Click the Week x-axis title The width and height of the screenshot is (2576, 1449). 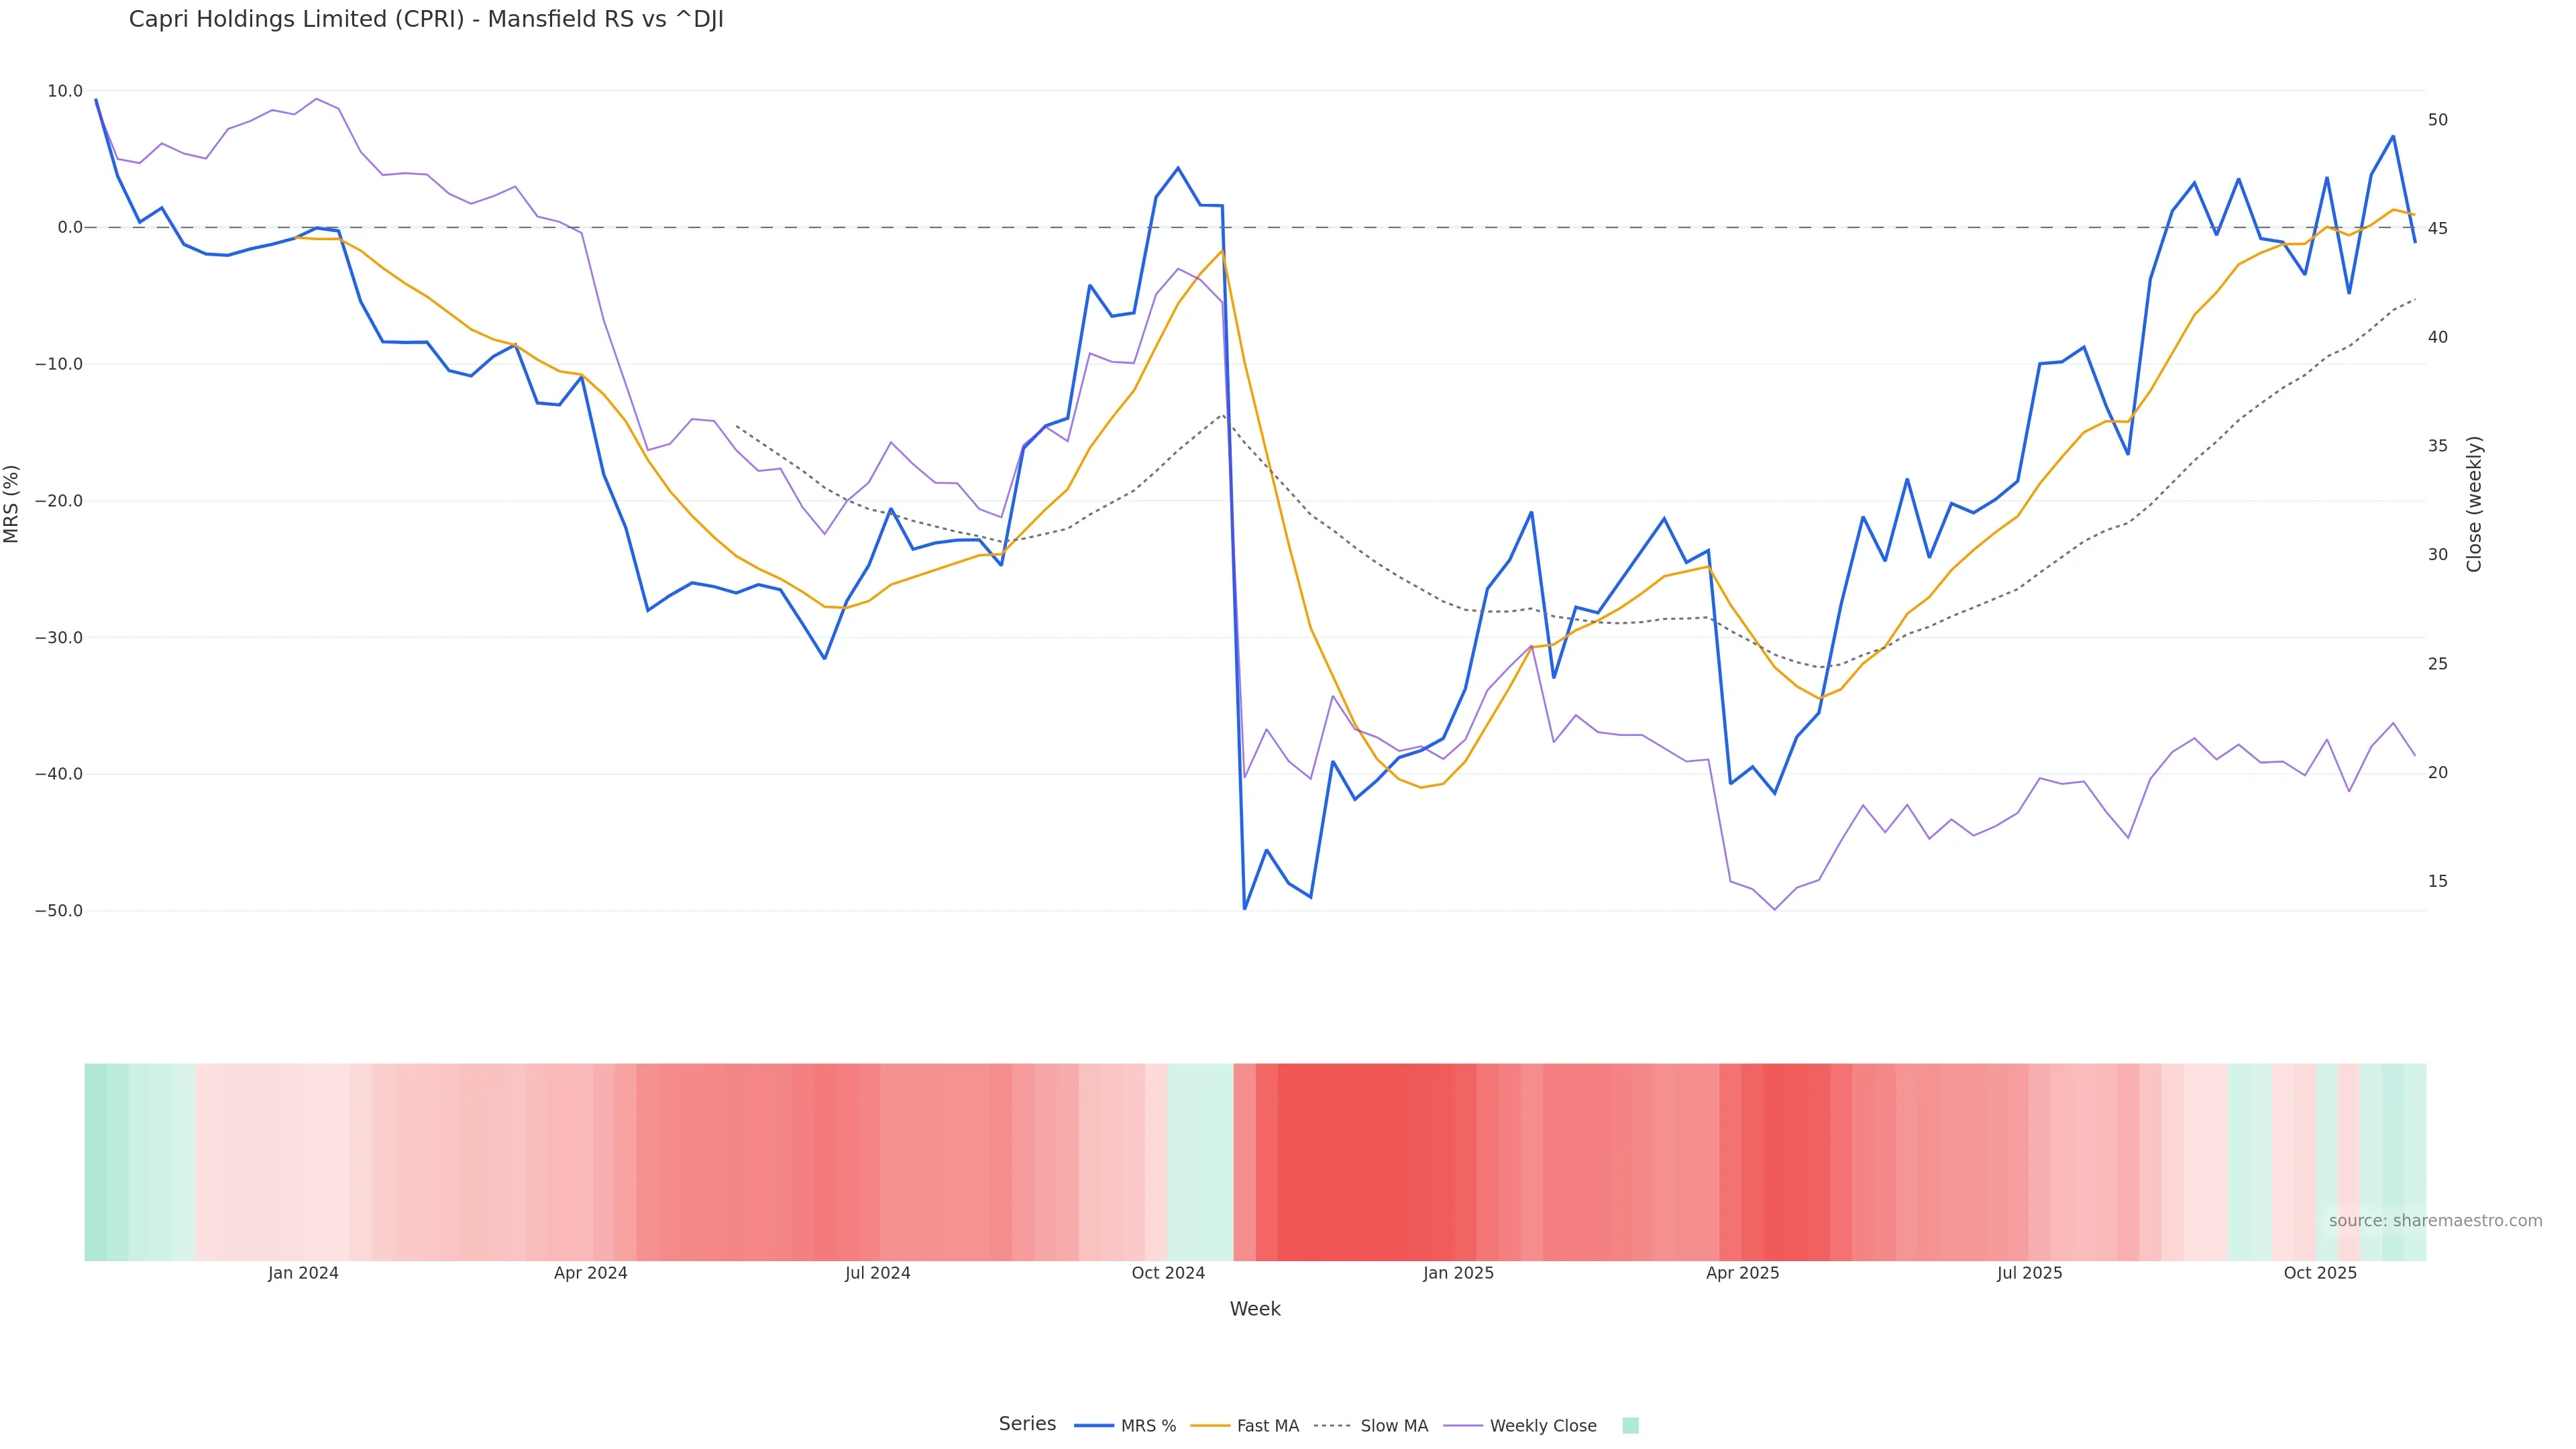point(1255,1309)
